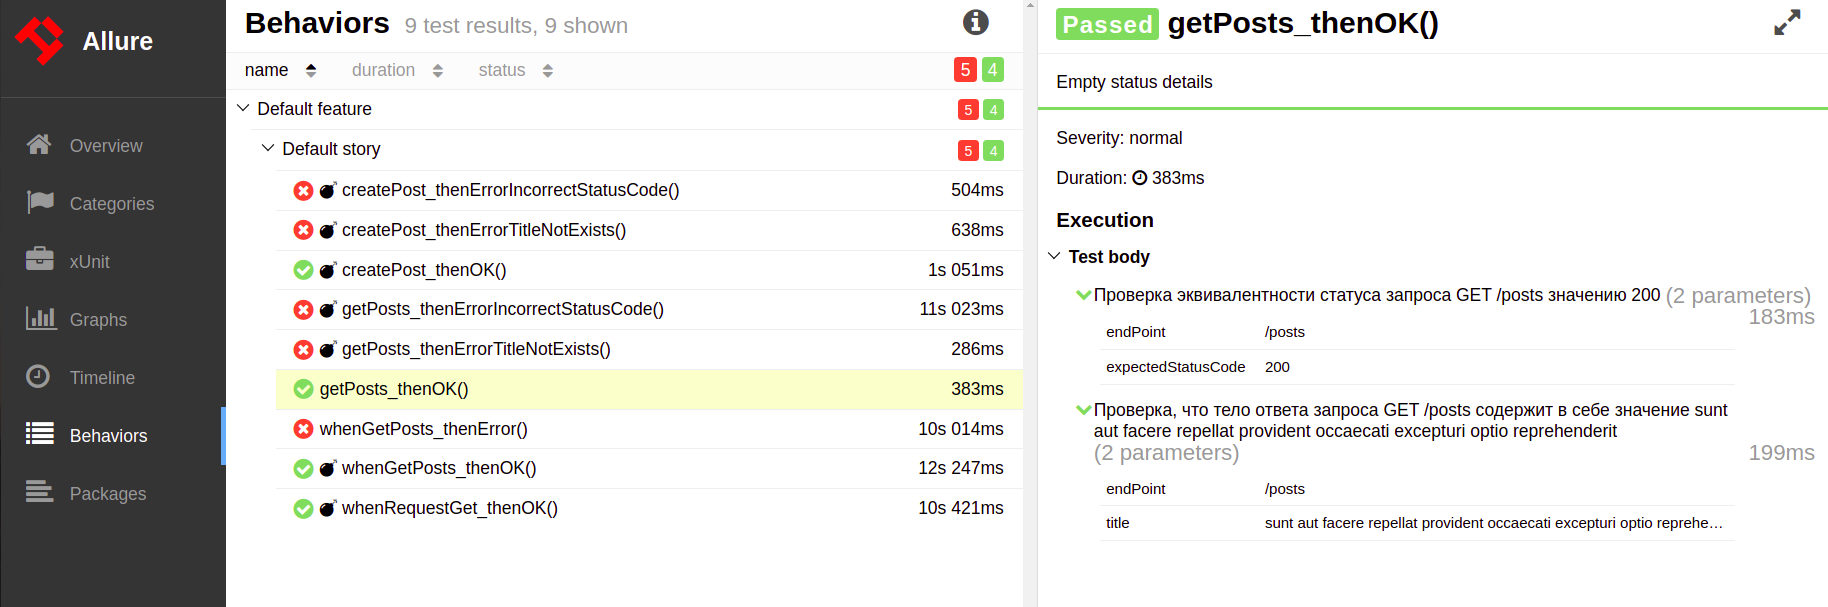This screenshot has width=1828, height=607.
Task: Collapse the Test body section
Action: tap(1054, 256)
